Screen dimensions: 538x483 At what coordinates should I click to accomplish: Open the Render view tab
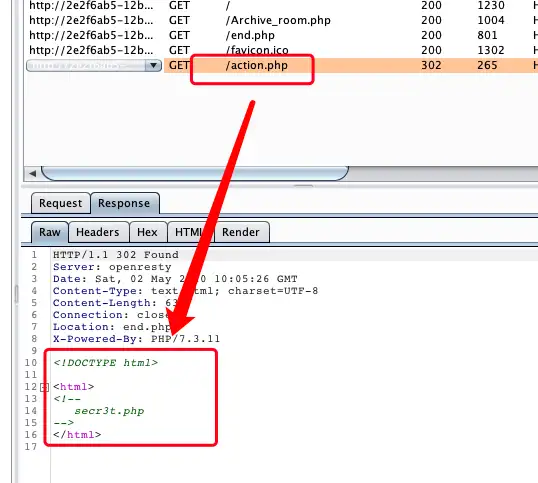tap(241, 232)
